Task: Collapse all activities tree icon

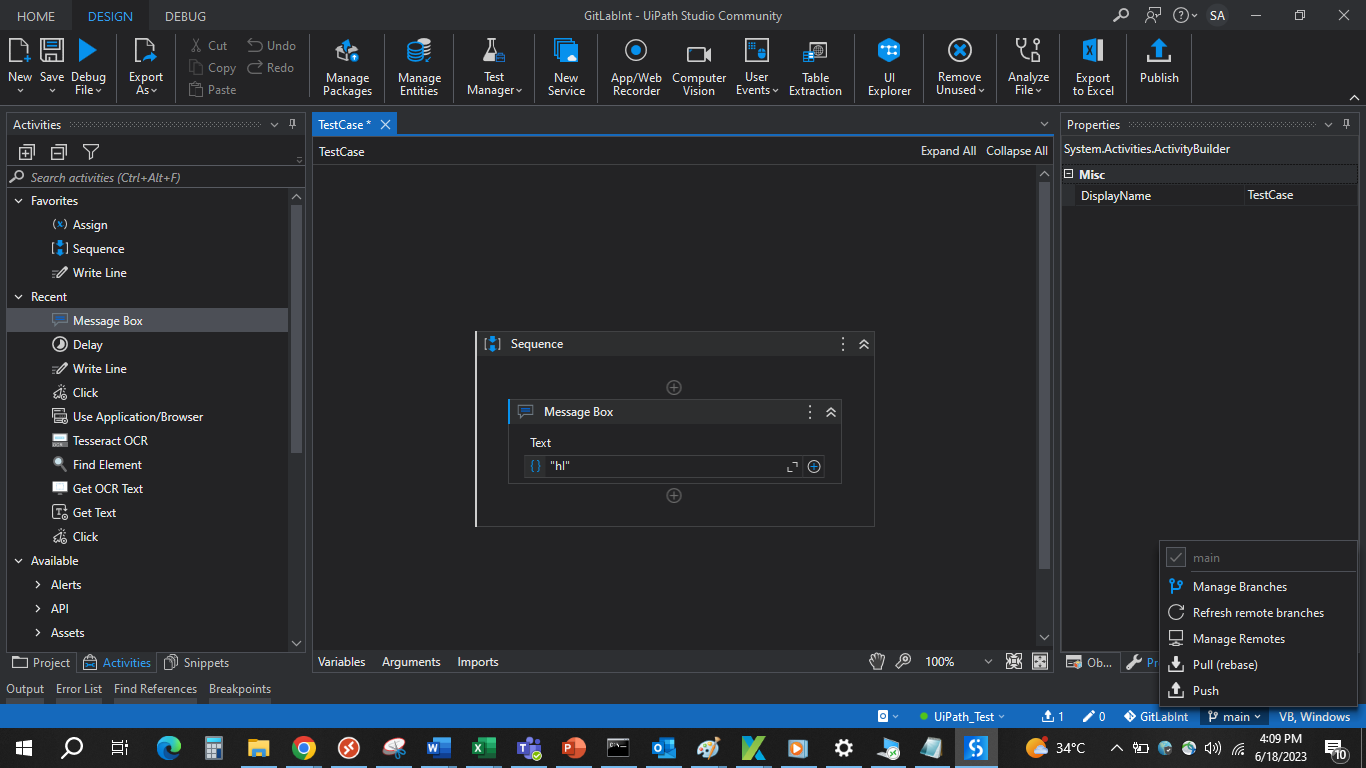Action: pyautogui.click(x=59, y=152)
